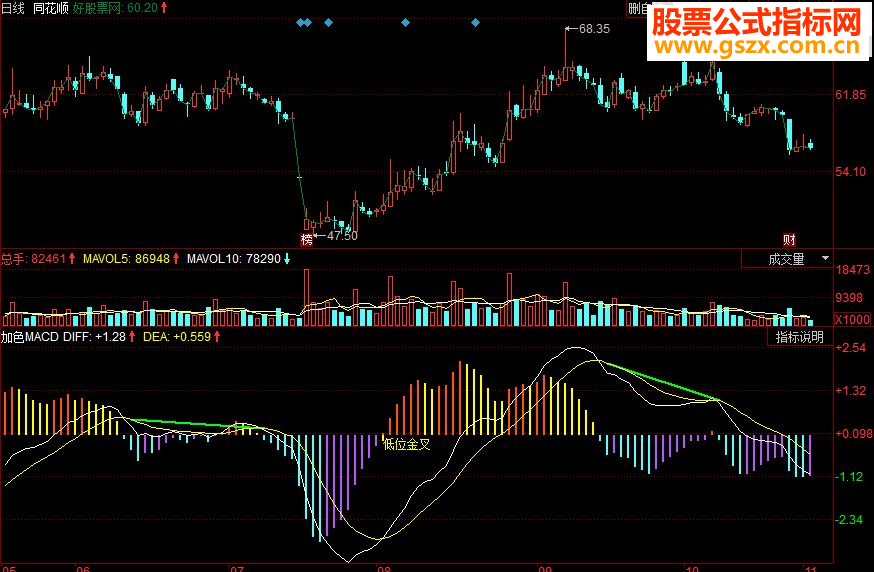Click the 低位金叉 signal label
Viewport: 874px width, 572px height.
pyautogui.click(x=407, y=444)
